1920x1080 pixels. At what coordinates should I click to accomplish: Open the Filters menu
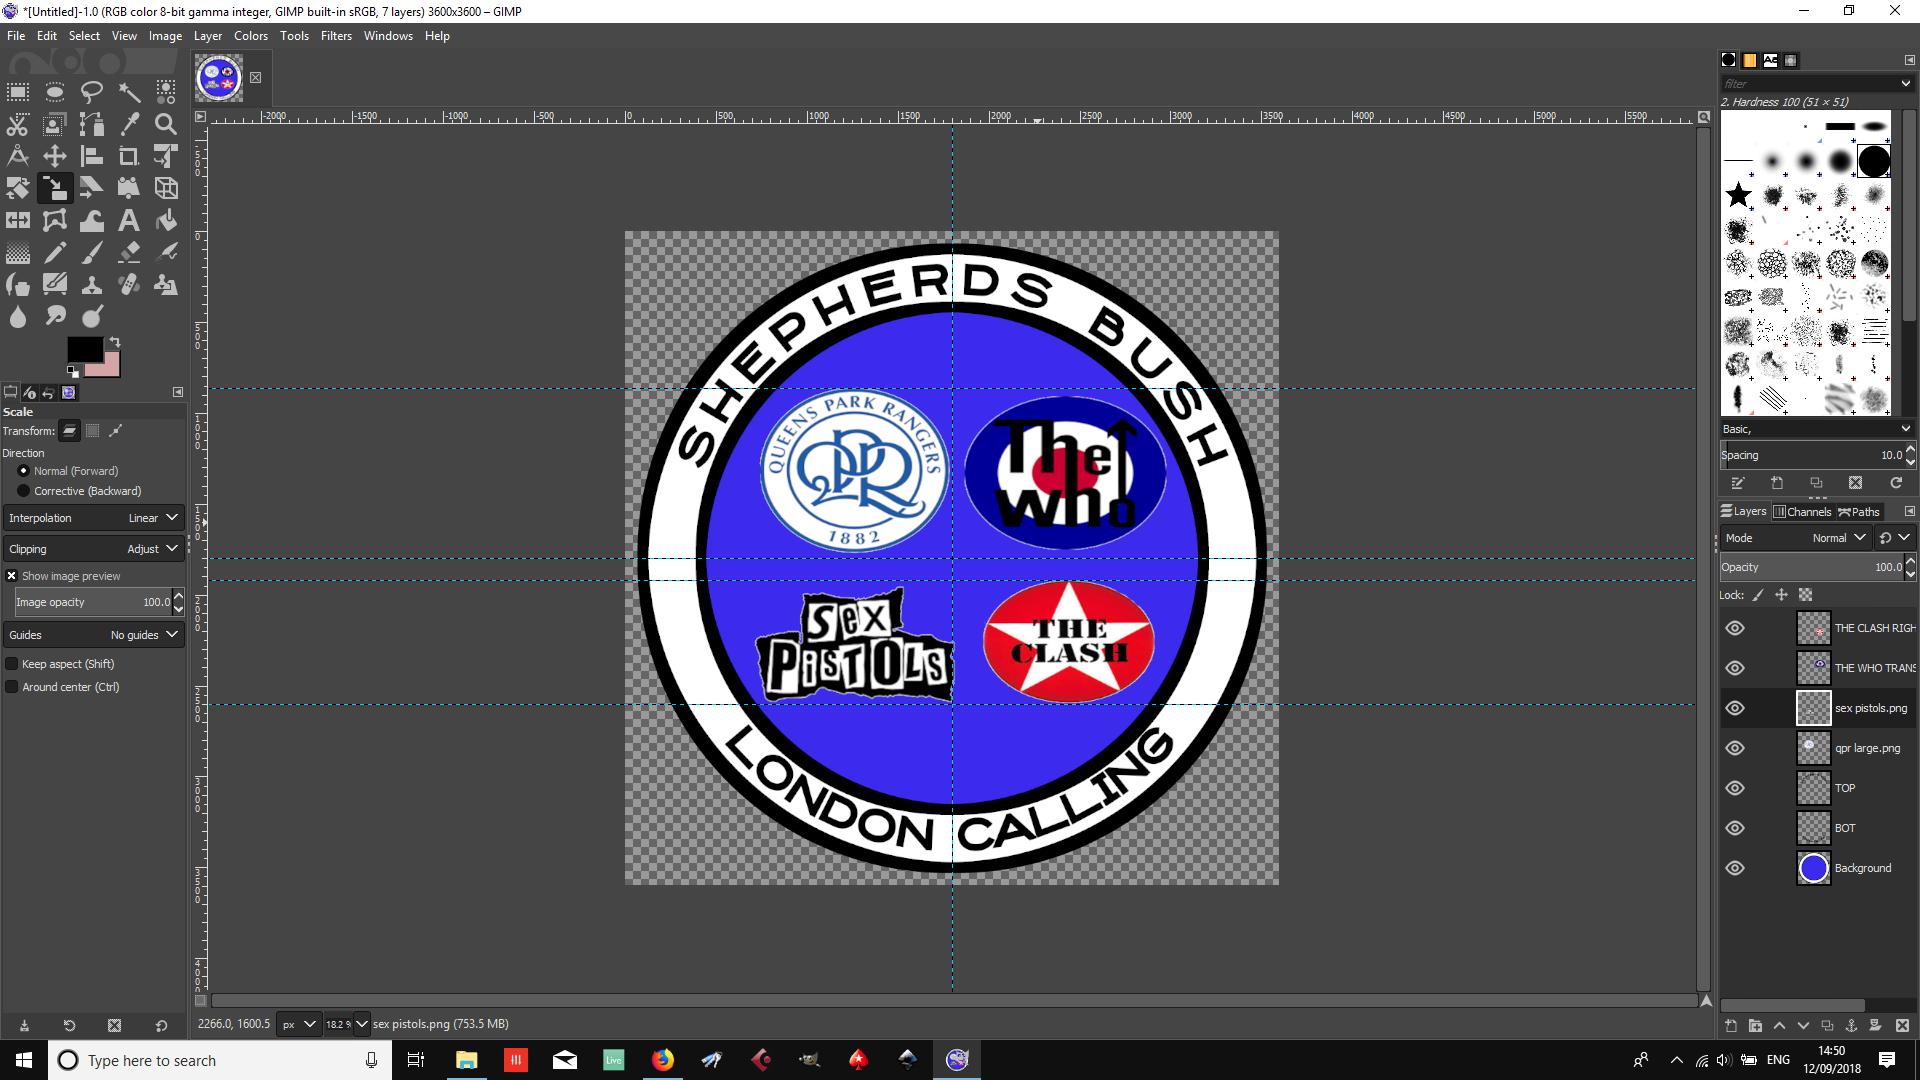tap(336, 36)
